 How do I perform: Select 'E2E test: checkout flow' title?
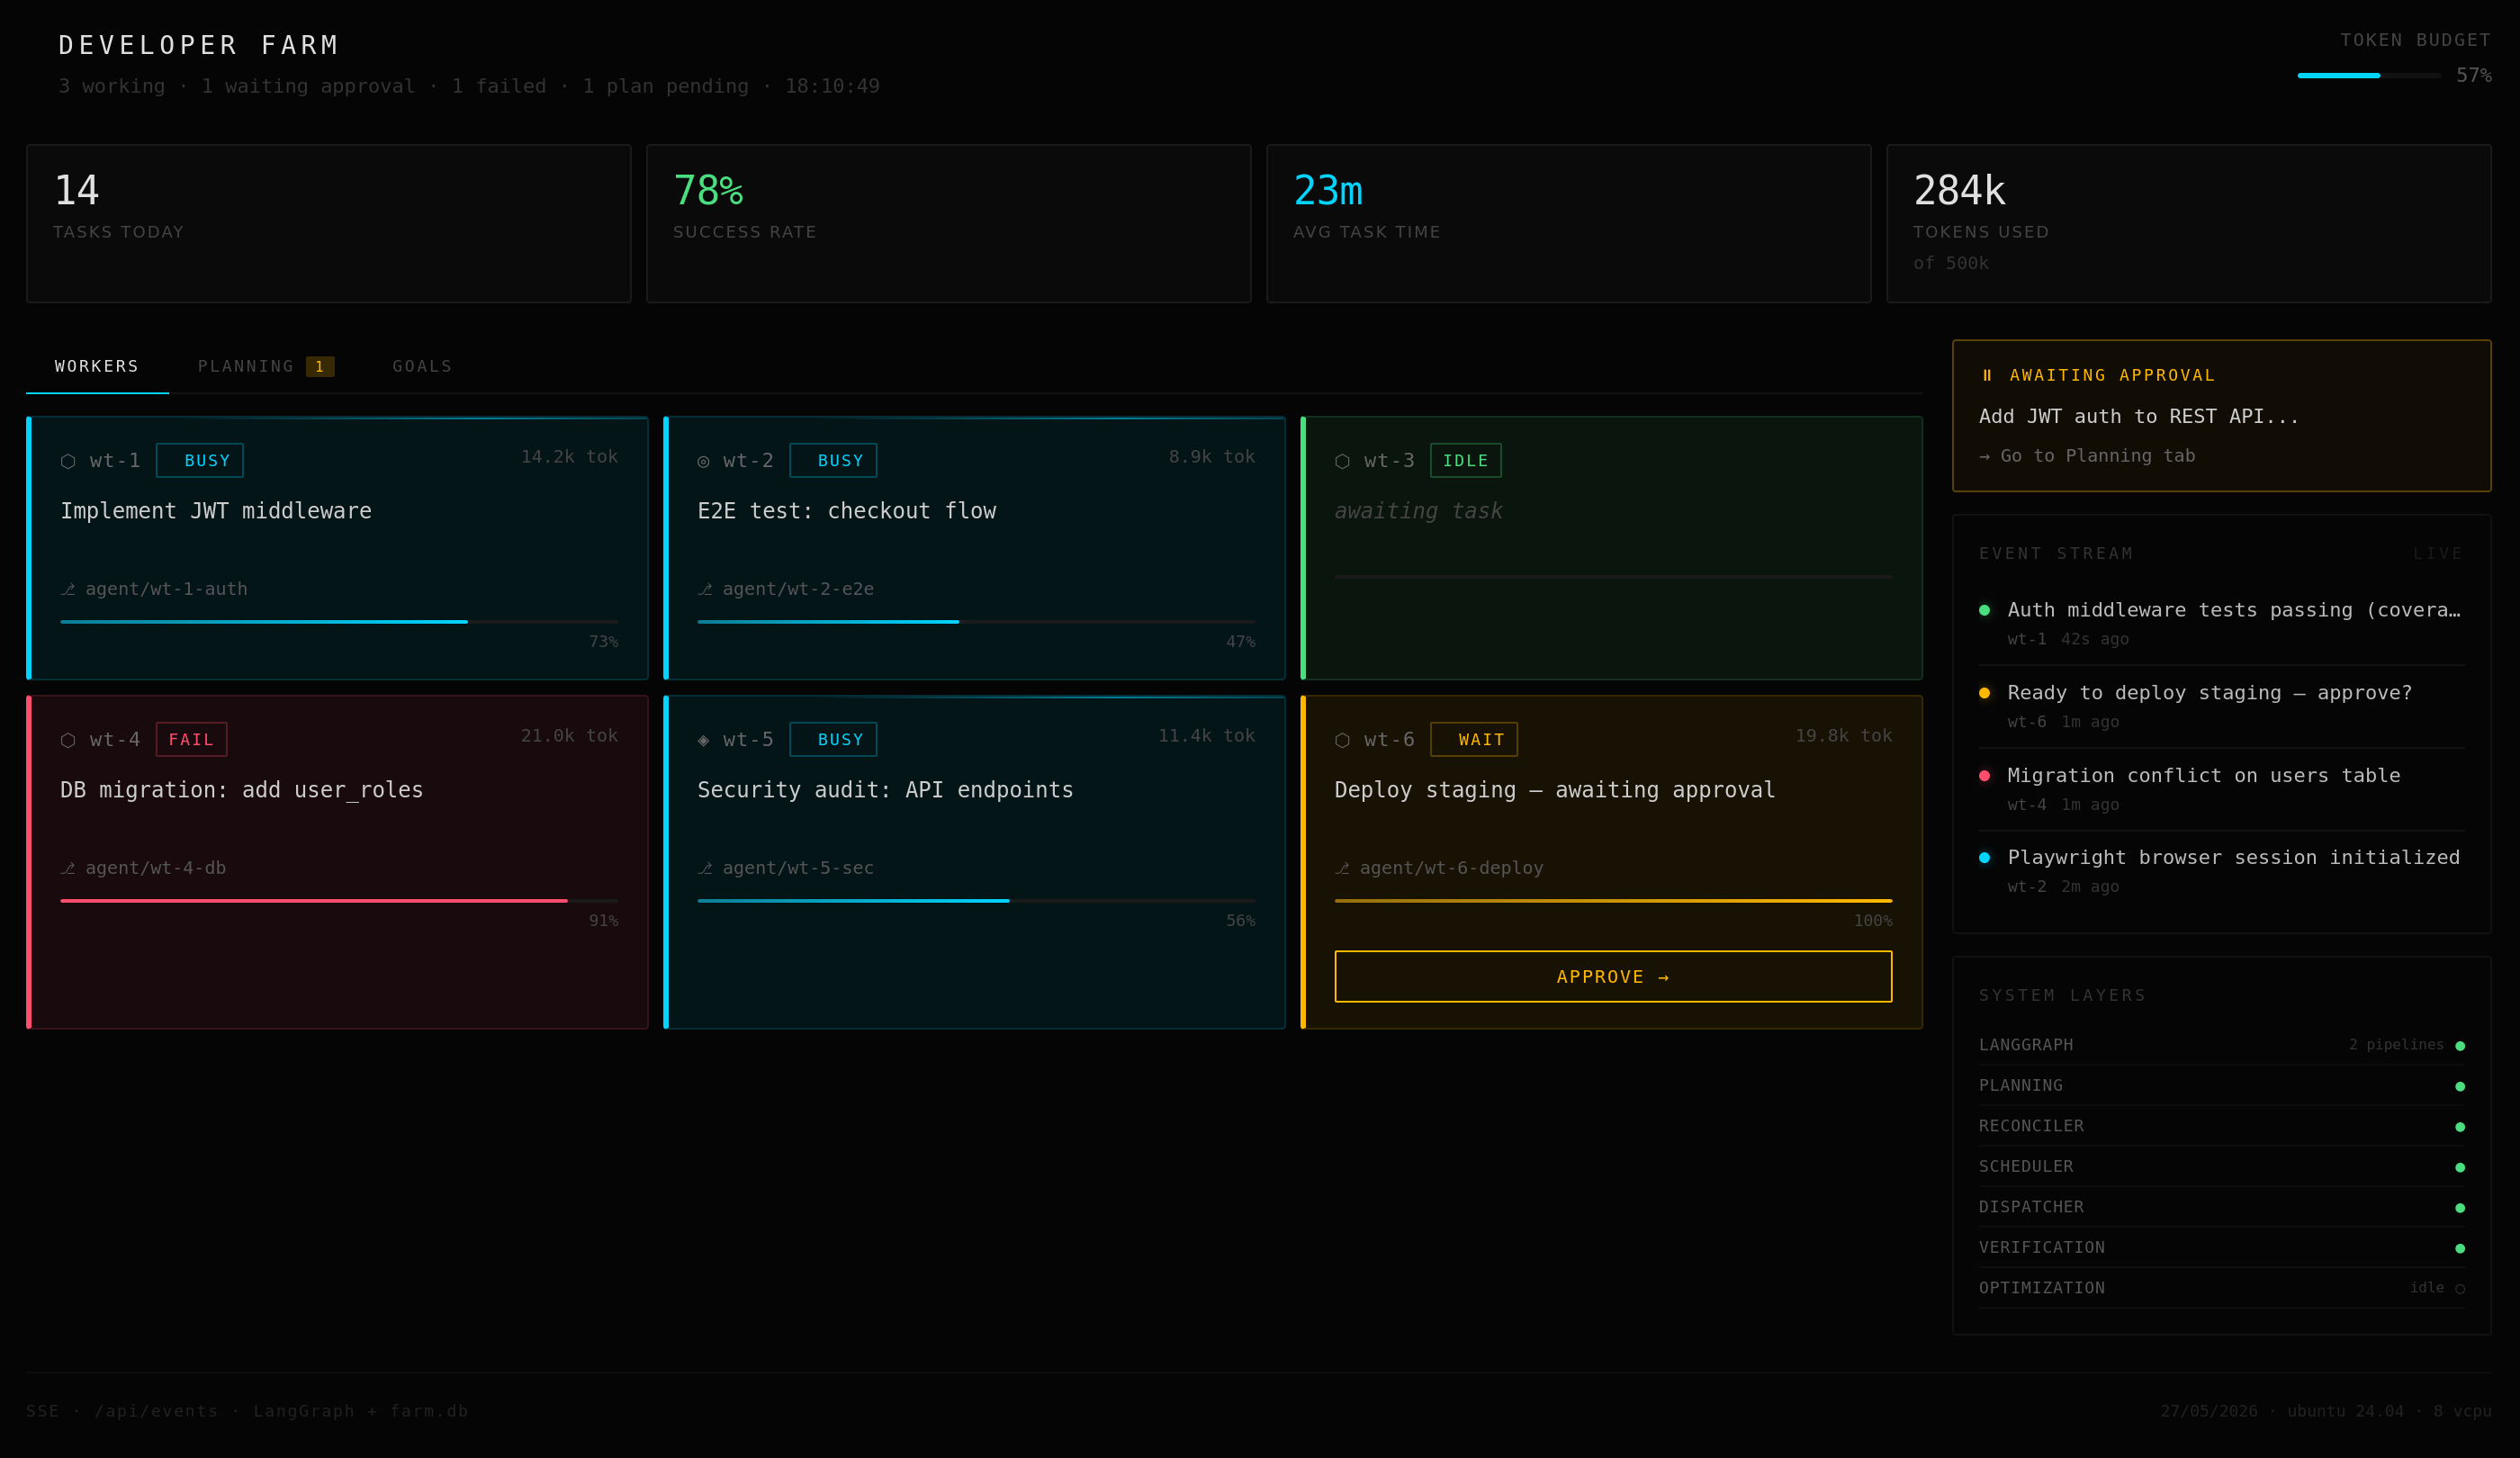[x=847, y=511]
